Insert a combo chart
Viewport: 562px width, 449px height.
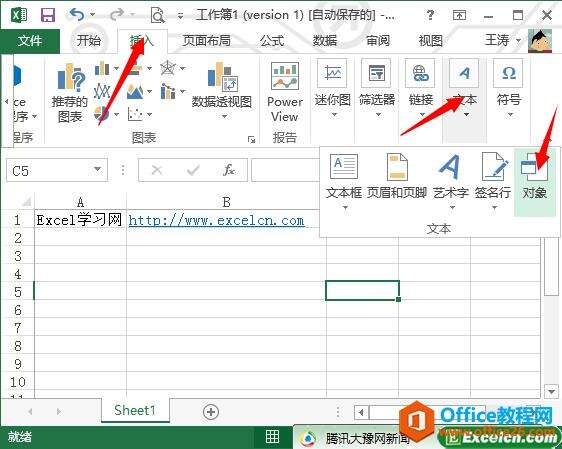pos(168,91)
